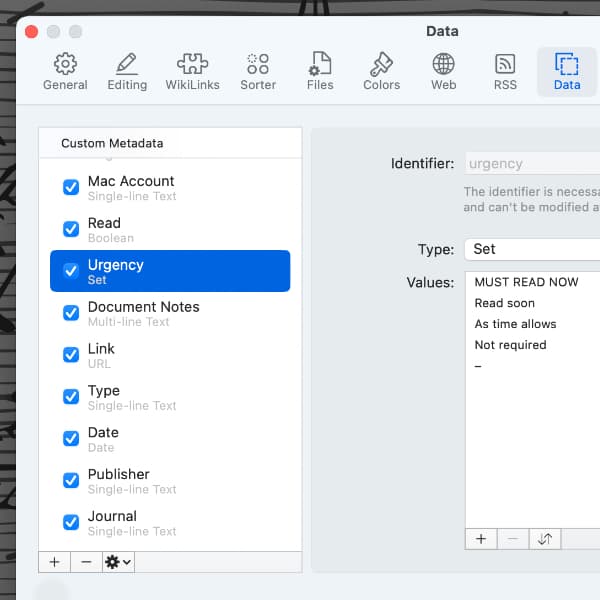This screenshot has height=600, width=600.
Task: Select the Document Notes metadata row
Action: click(x=170, y=313)
